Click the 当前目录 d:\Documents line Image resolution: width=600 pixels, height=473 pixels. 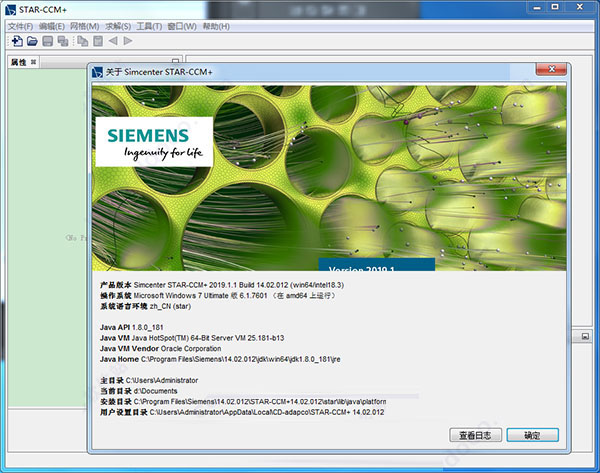click(139, 391)
